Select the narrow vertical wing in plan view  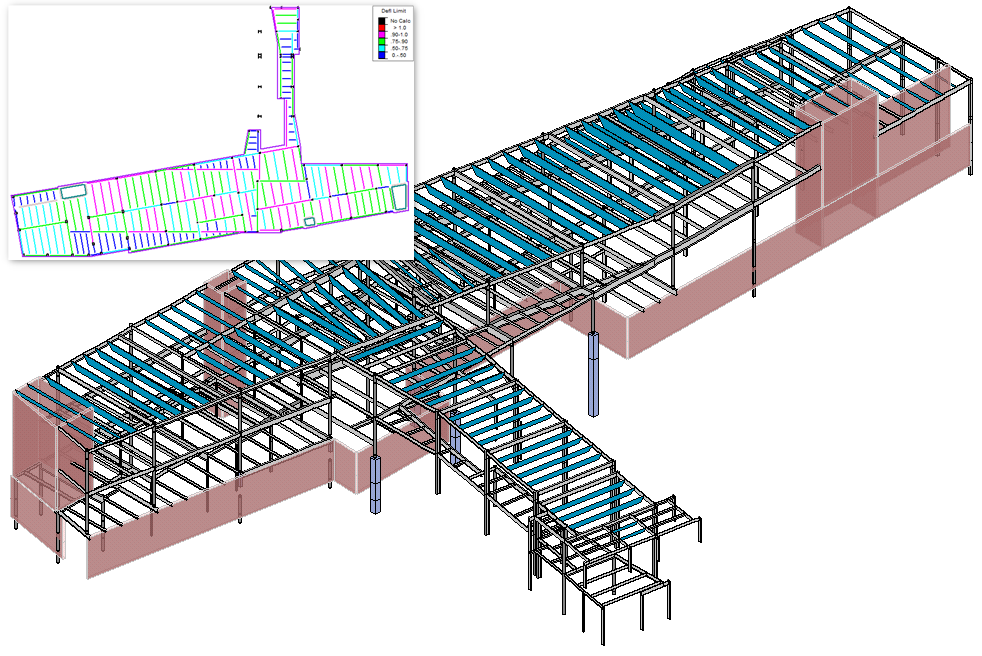click(x=287, y=60)
